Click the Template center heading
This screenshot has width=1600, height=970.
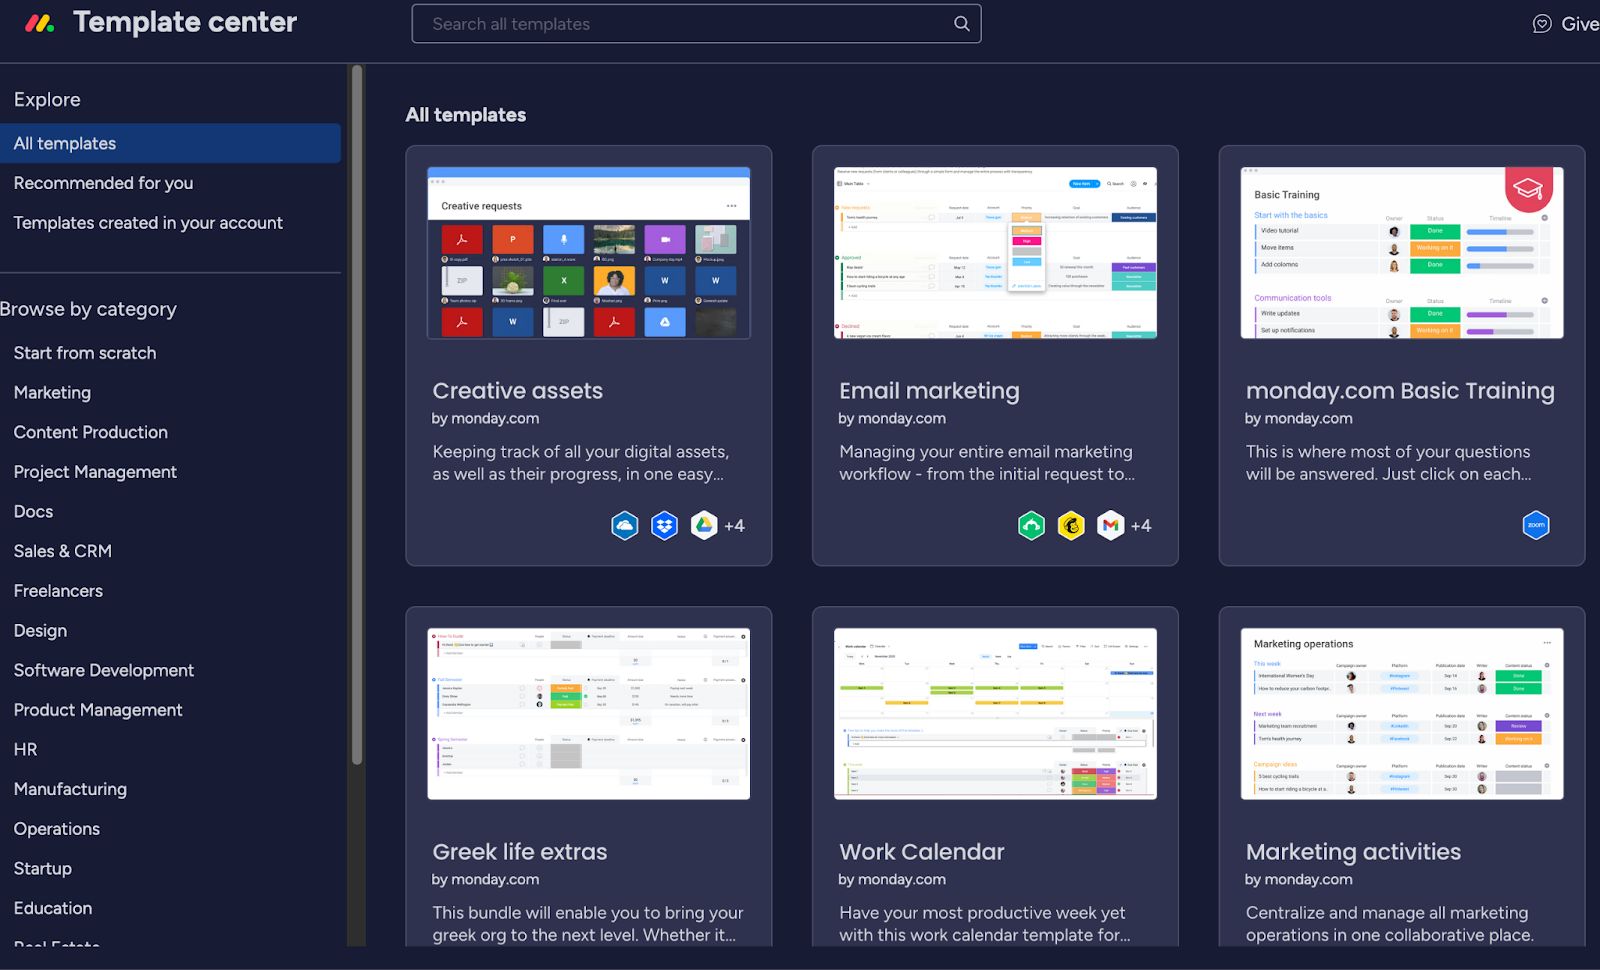(x=185, y=22)
